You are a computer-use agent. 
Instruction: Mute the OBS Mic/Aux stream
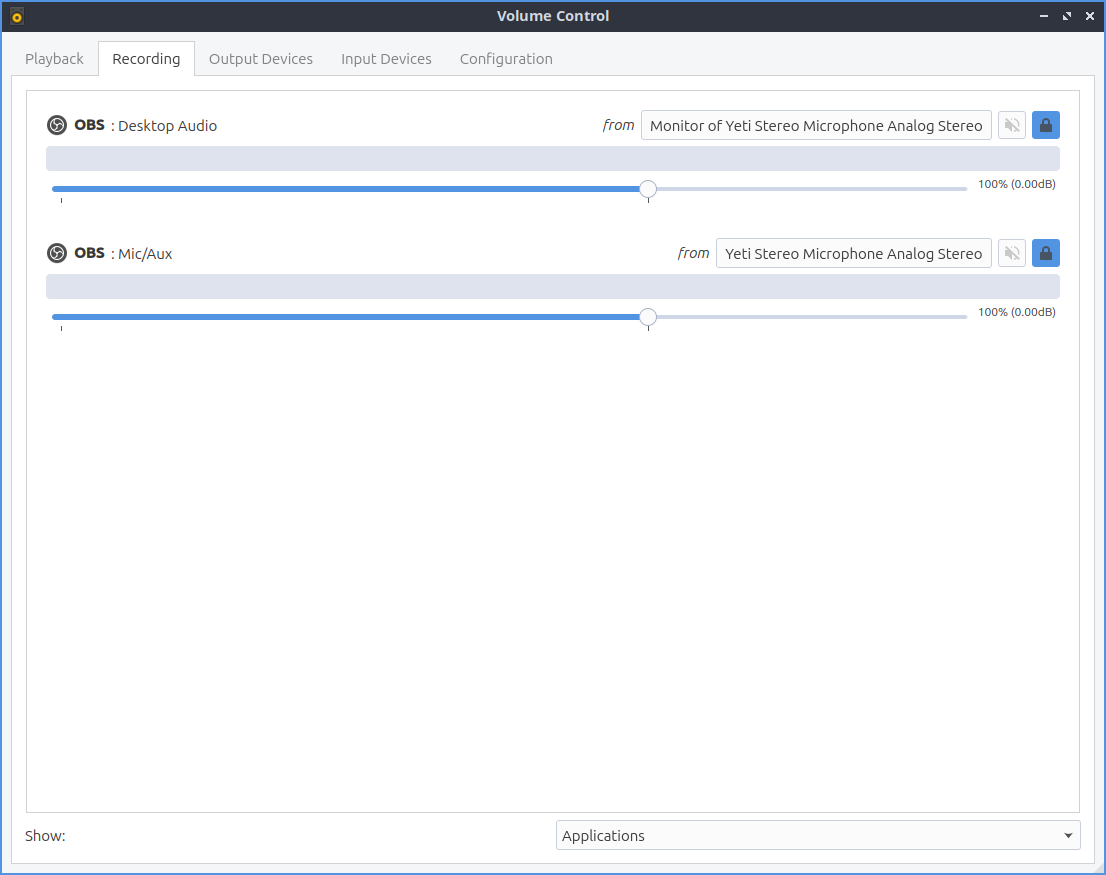[x=1012, y=253]
